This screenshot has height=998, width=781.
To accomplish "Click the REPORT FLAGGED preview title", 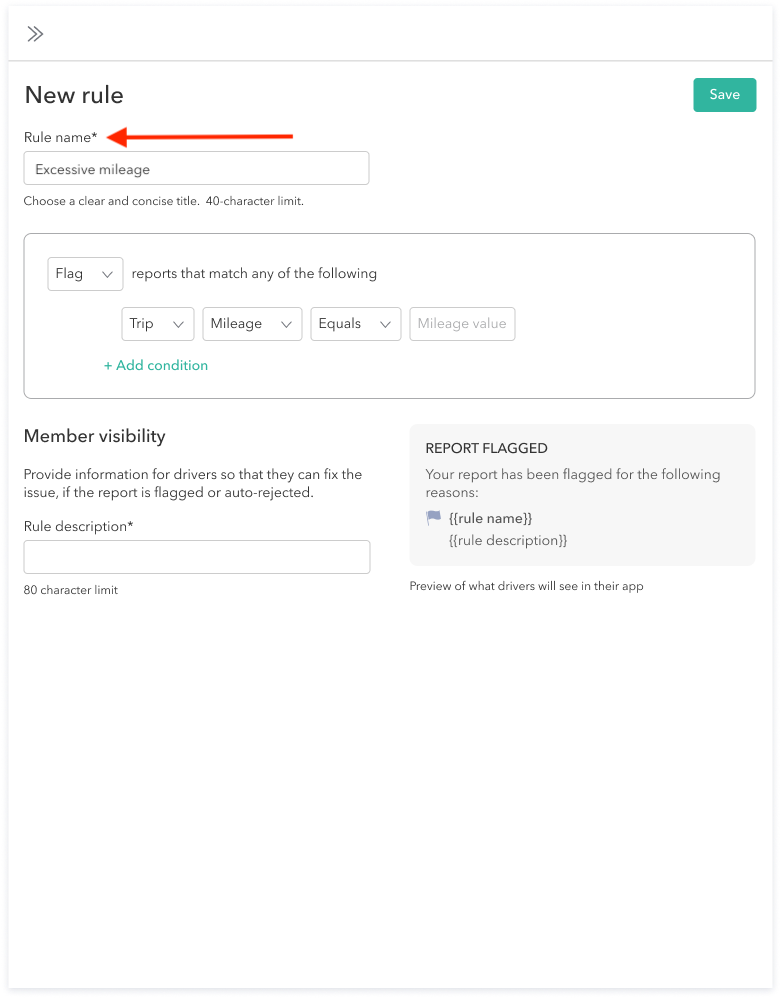I will click(486, 449).
